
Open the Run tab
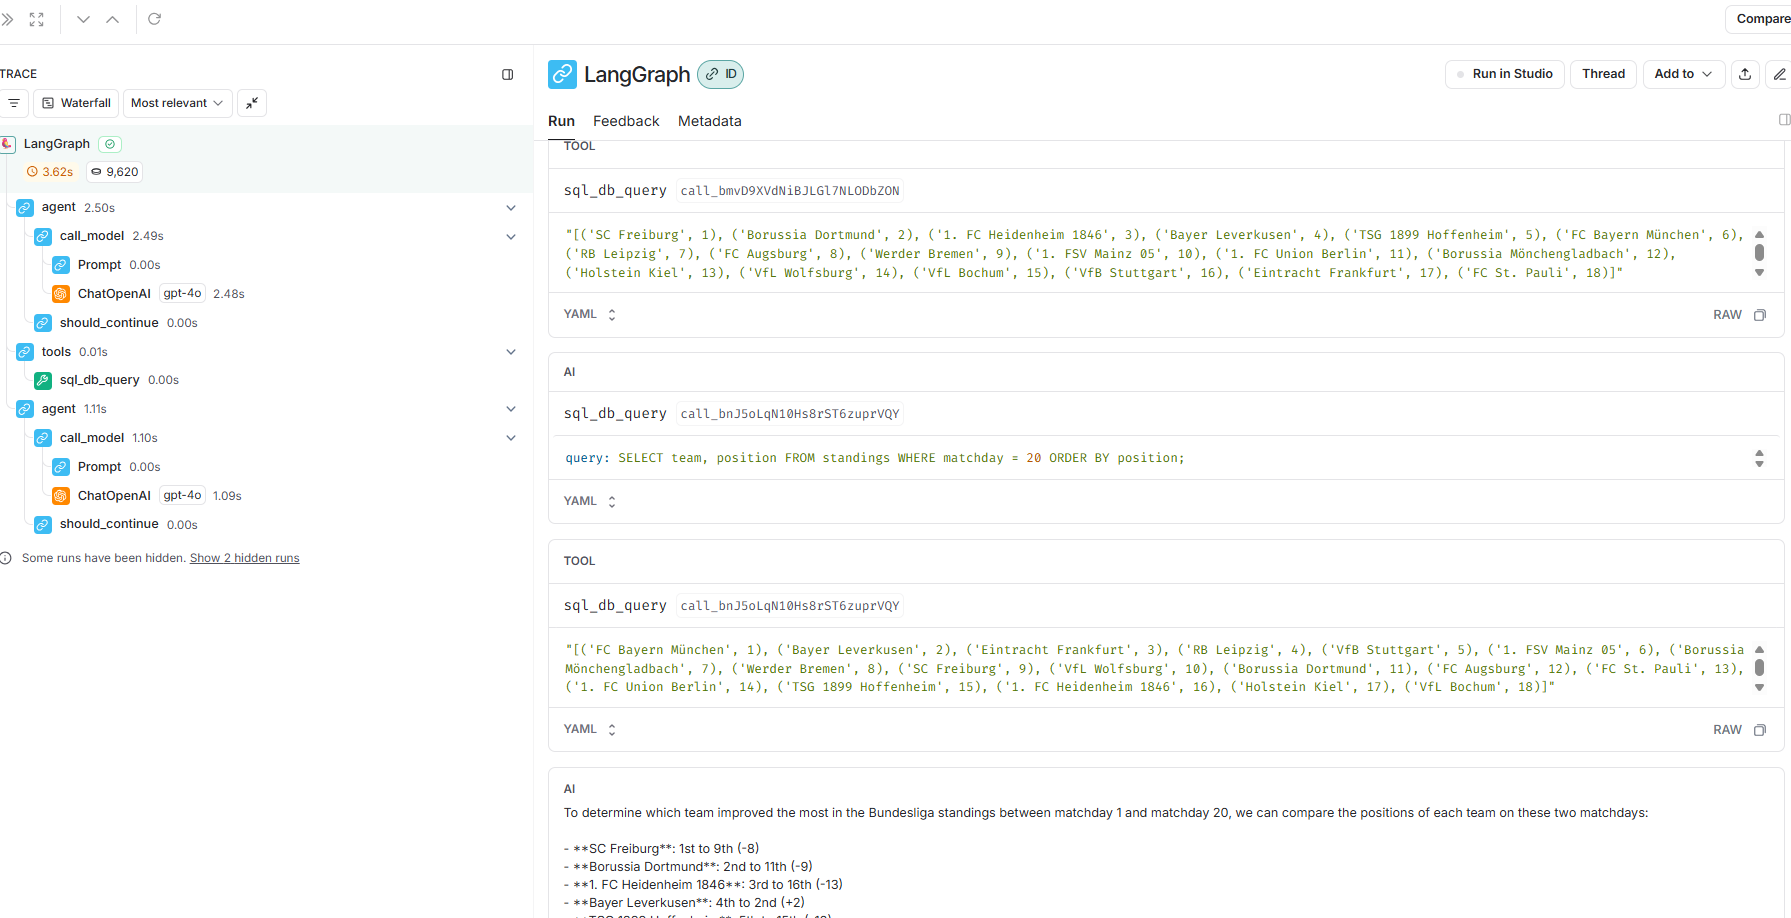click(561, 121)
